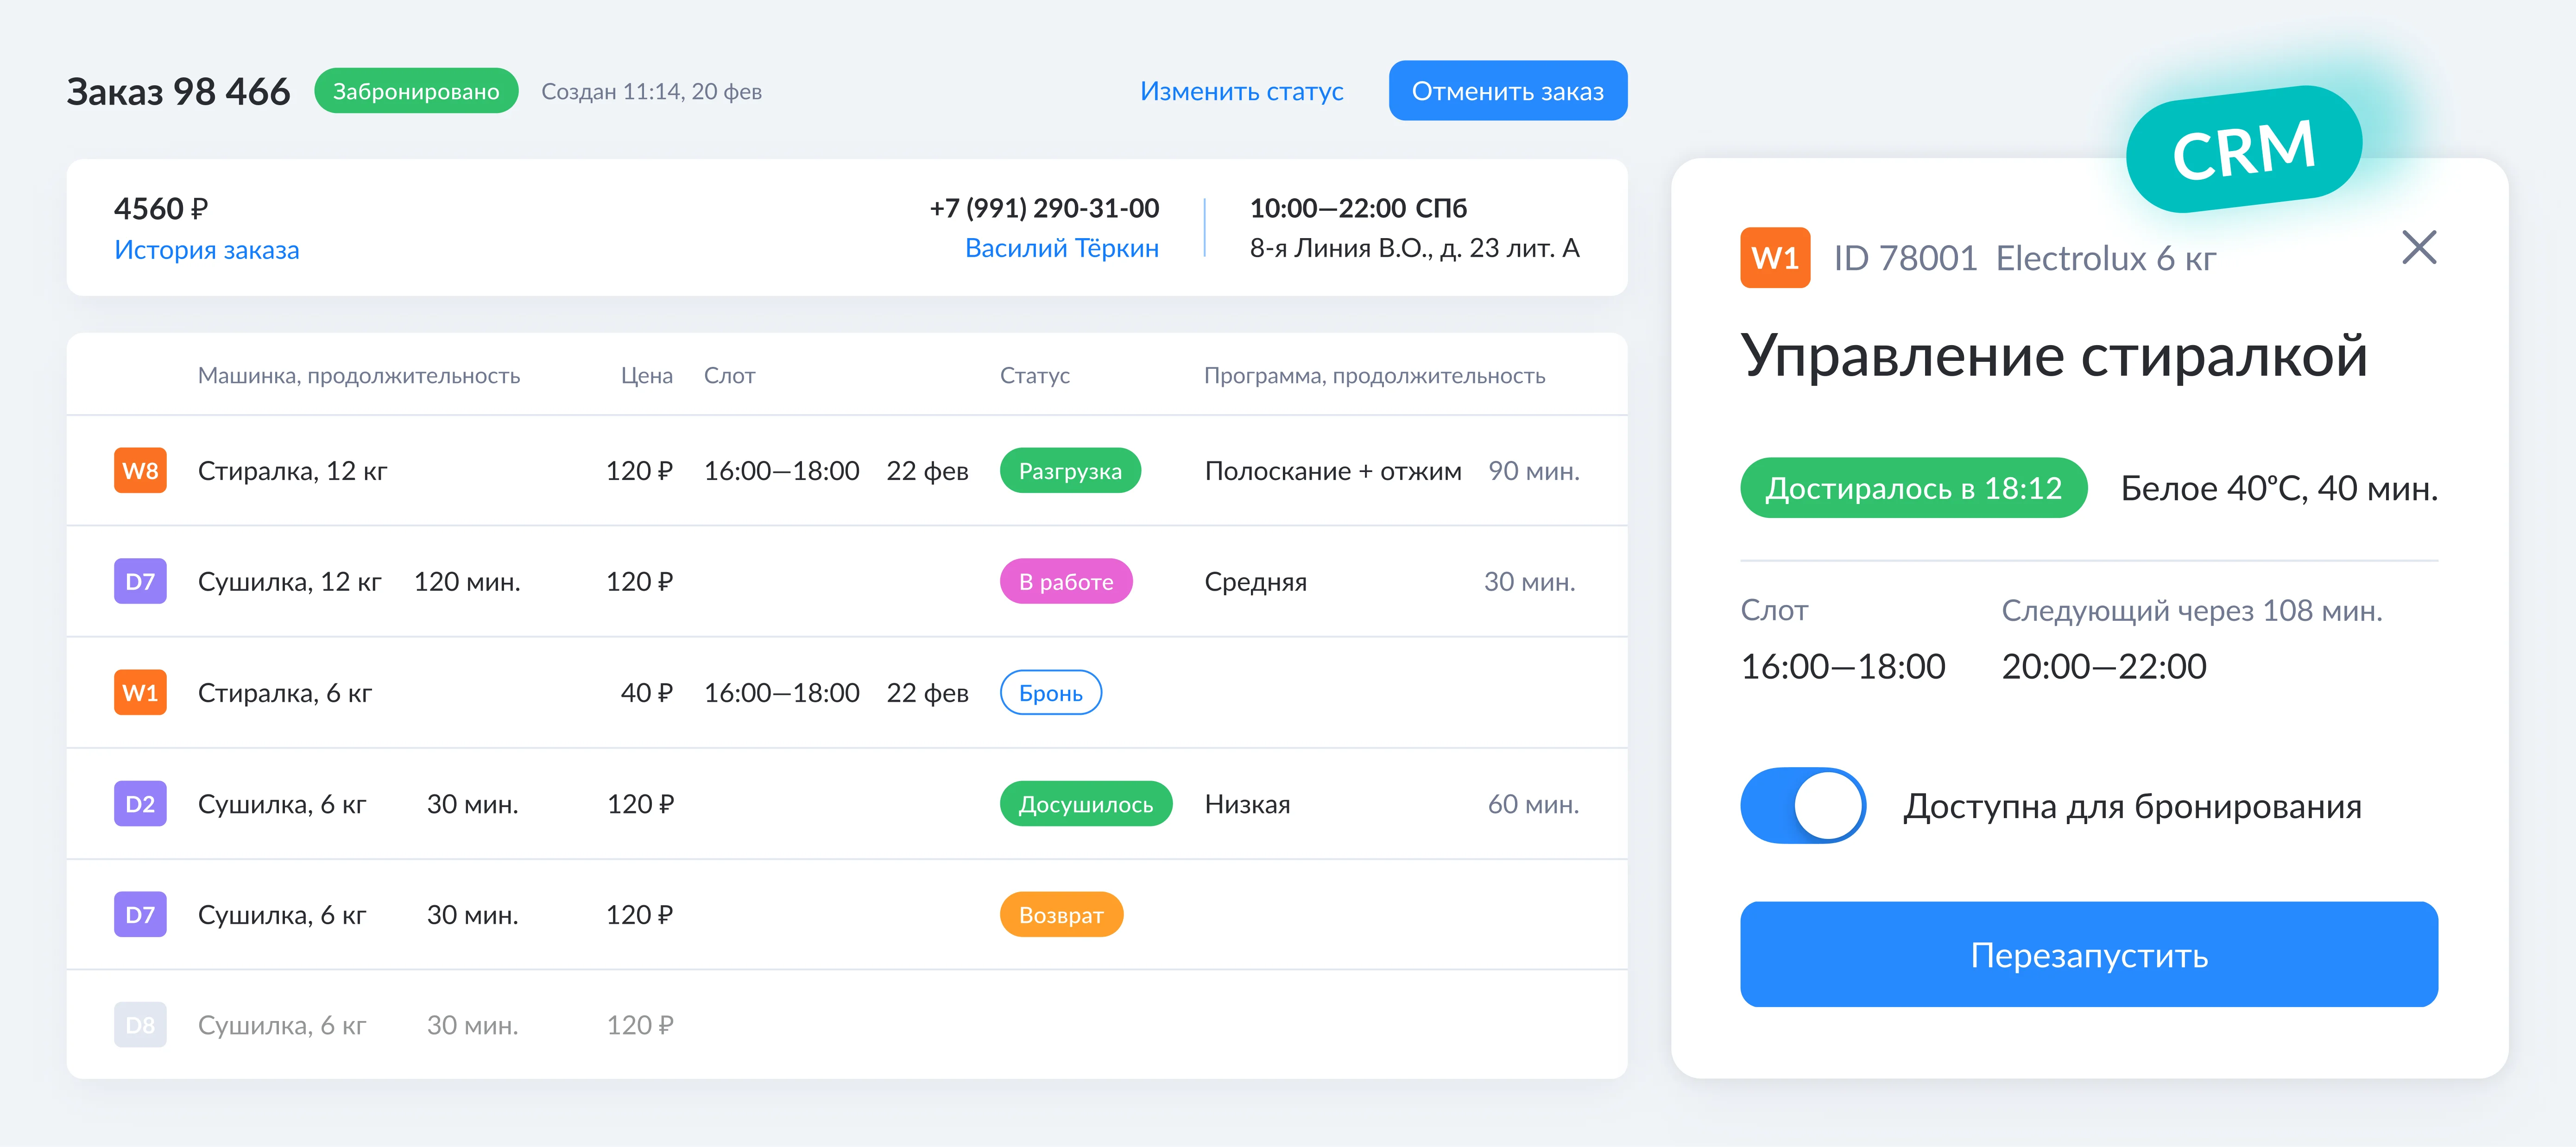
Task: Click the Достиралось в 18:12 badge
Action: tap(1913, 488)
